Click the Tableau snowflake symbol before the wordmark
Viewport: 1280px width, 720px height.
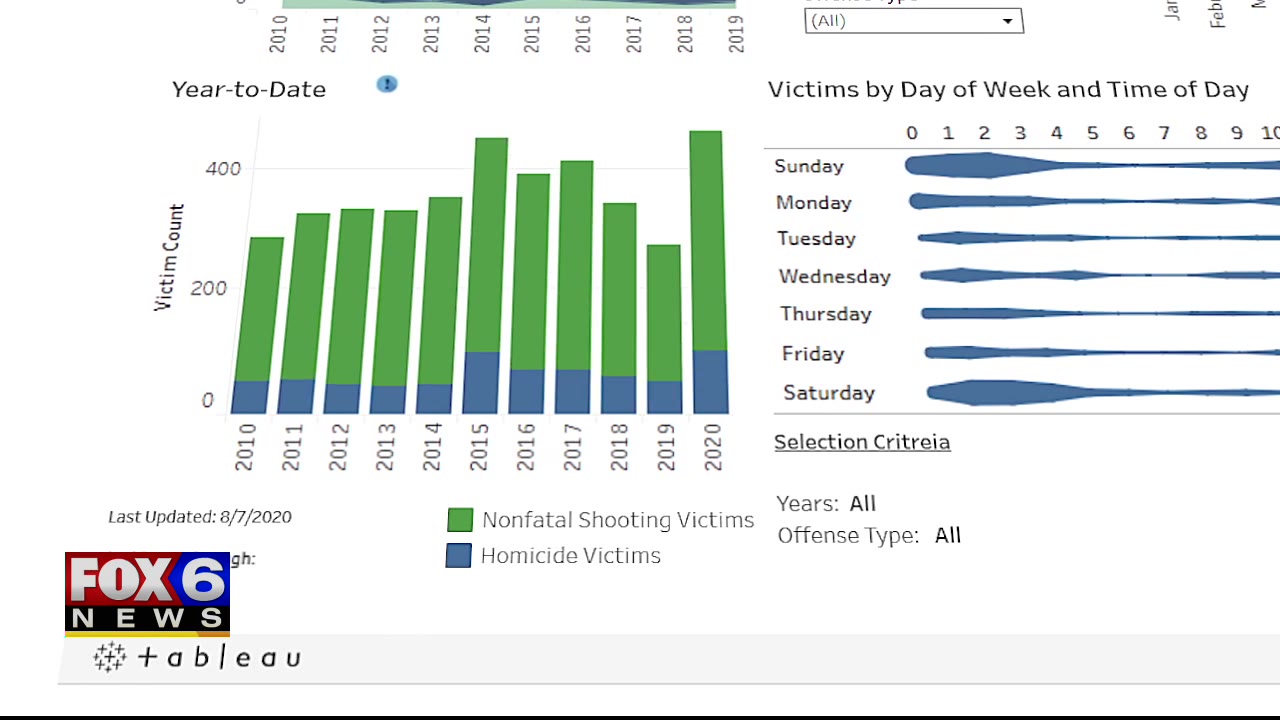coord(109,657)
